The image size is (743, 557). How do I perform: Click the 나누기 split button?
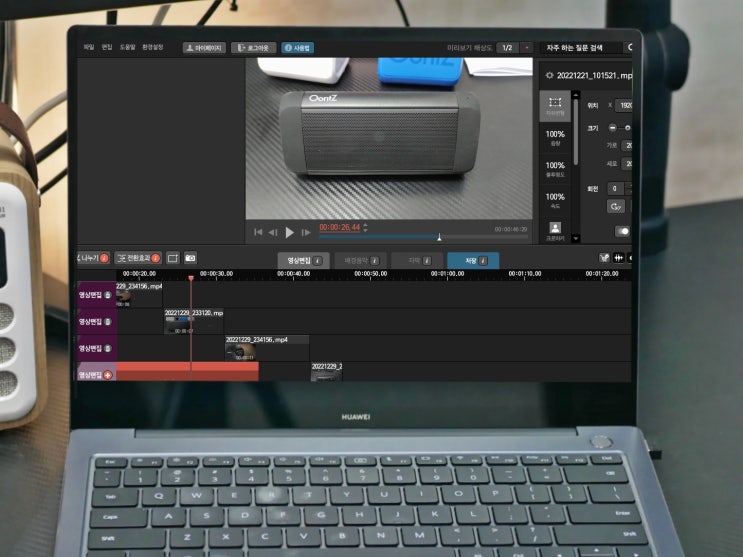(x=93, y=258)
